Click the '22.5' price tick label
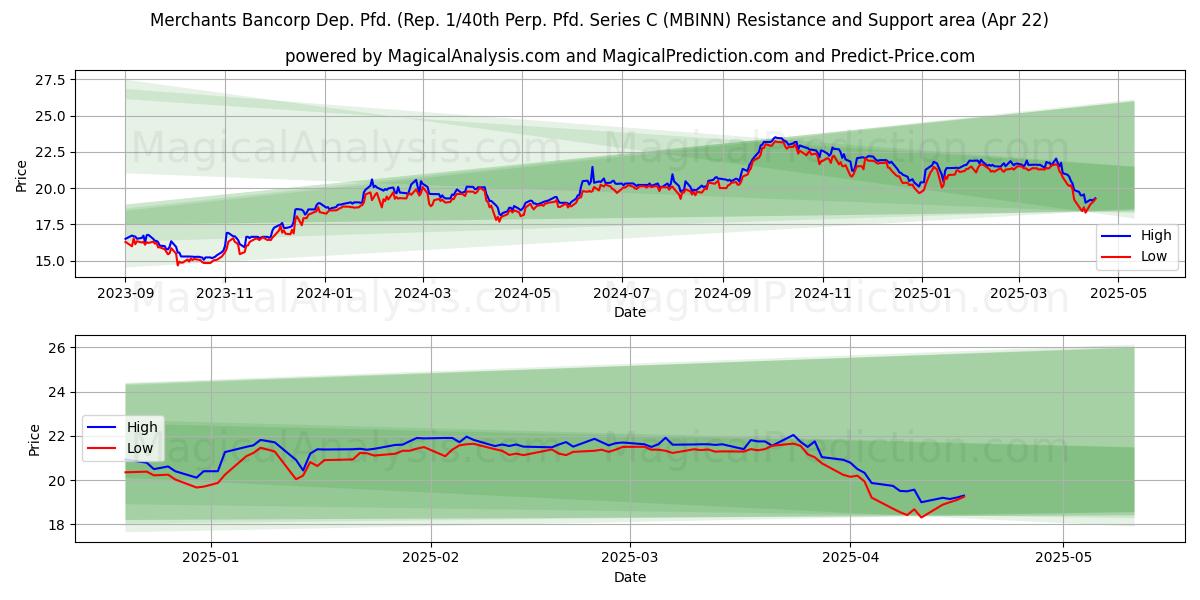 point(51,152)
